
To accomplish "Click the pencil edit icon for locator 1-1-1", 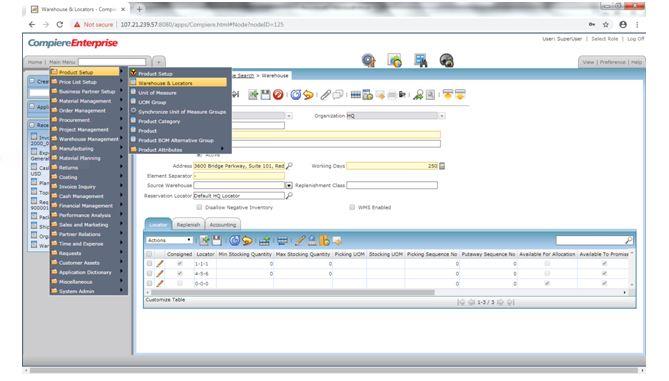I will pyautogui.click(x=160, y=264).
